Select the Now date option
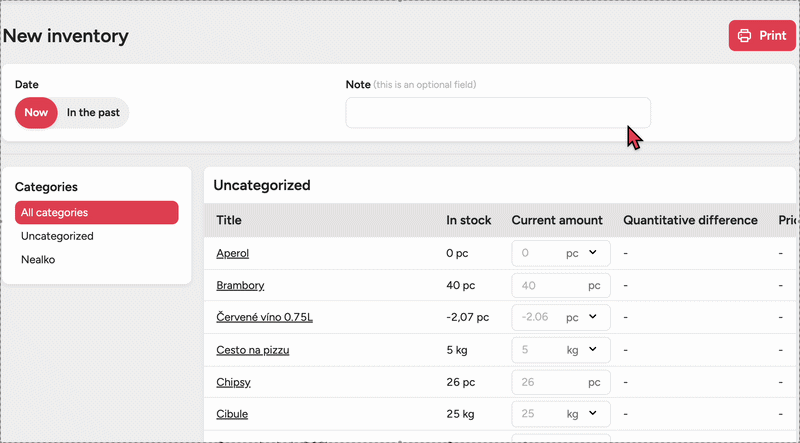800x443 pixels. (x=36, y=113)
